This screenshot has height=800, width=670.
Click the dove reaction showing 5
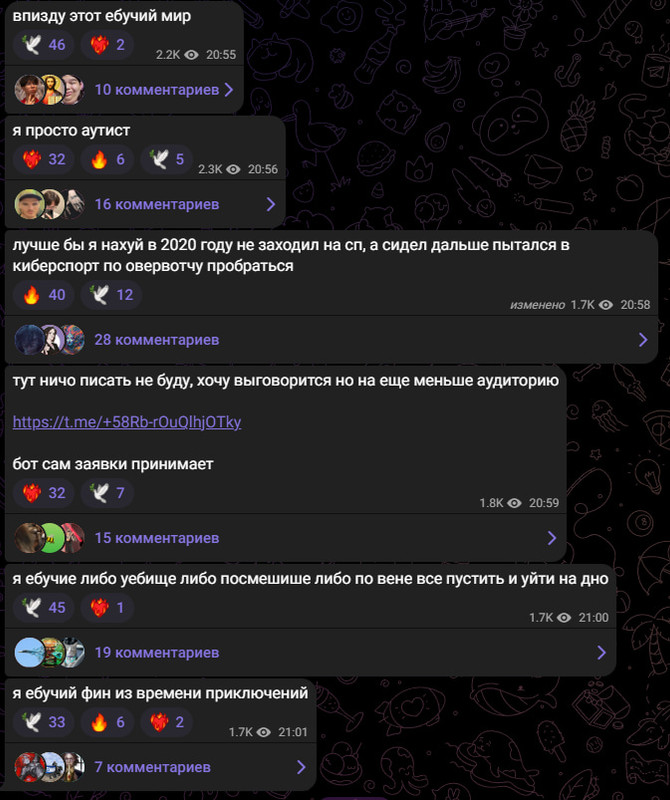coord(166,159)
